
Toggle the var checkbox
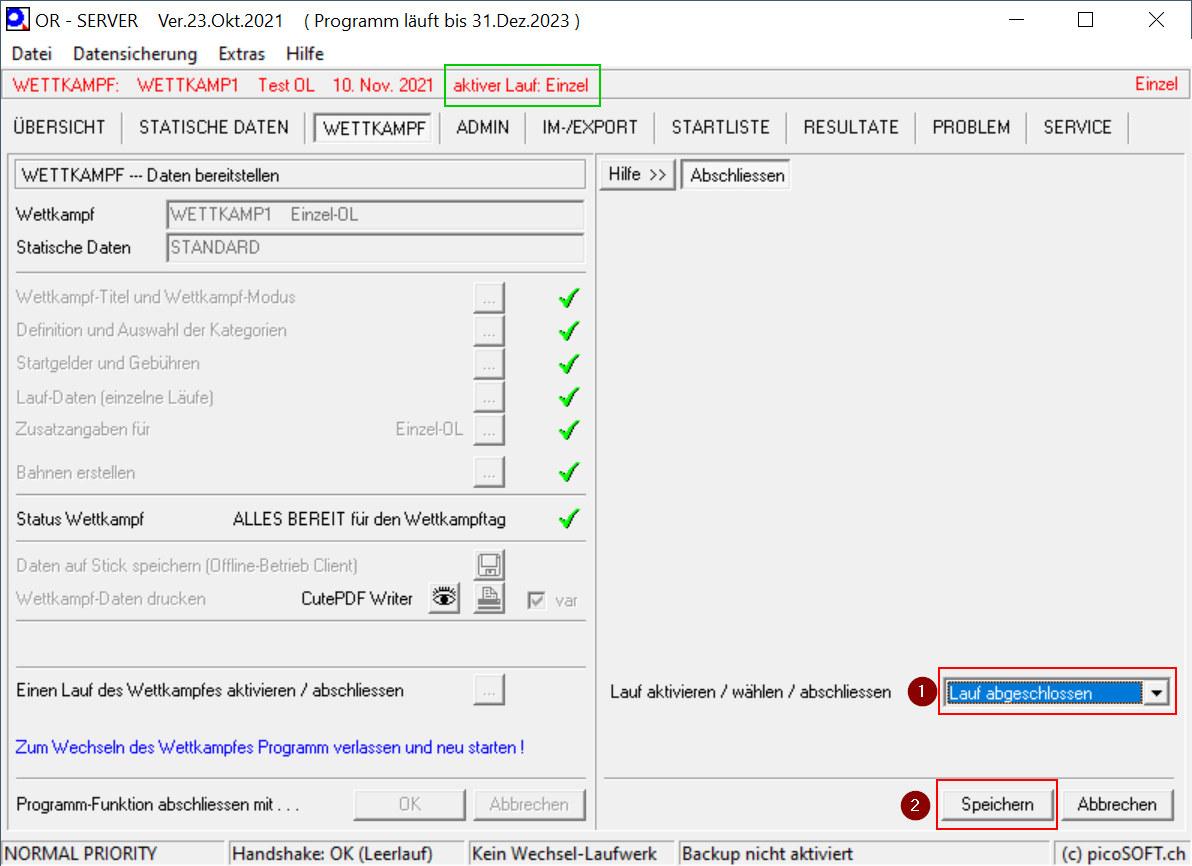click(538, 600)
